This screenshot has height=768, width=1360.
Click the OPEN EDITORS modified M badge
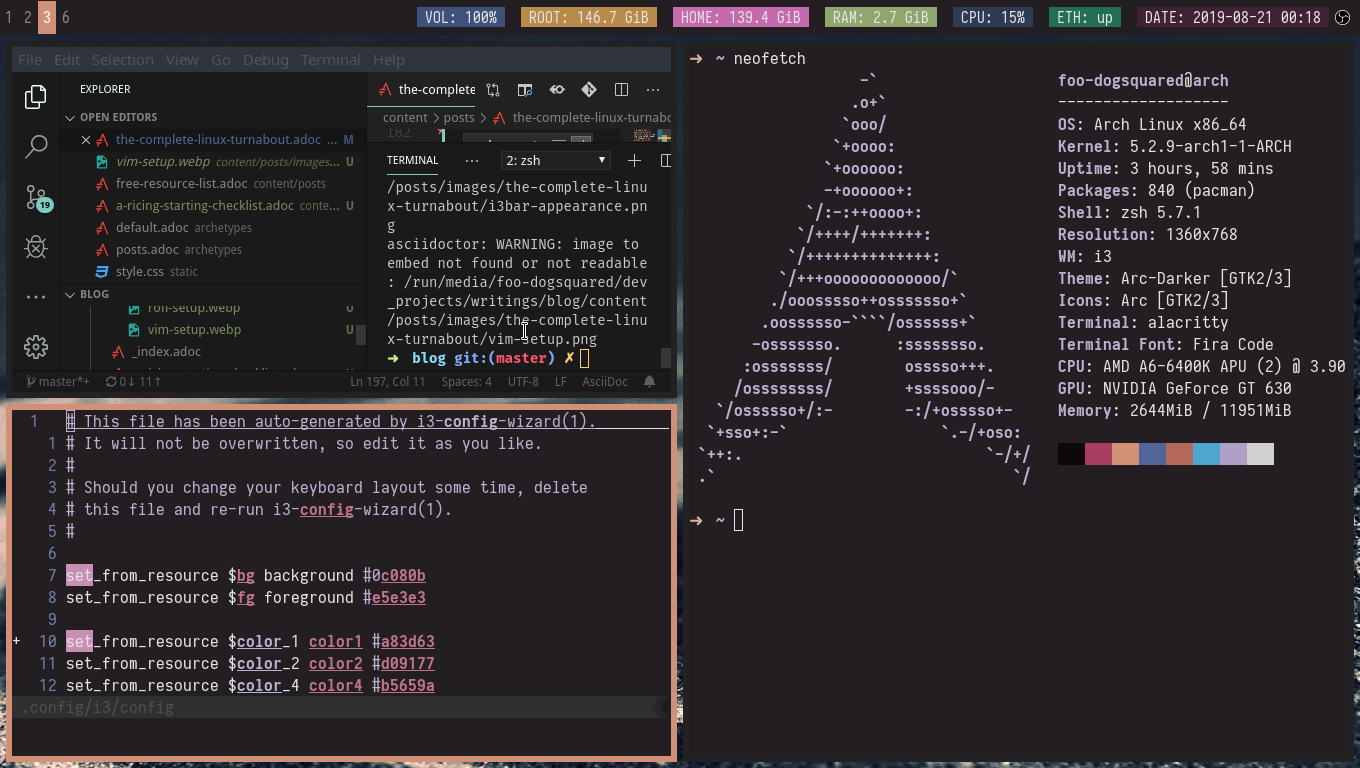(x=348, y=140)
